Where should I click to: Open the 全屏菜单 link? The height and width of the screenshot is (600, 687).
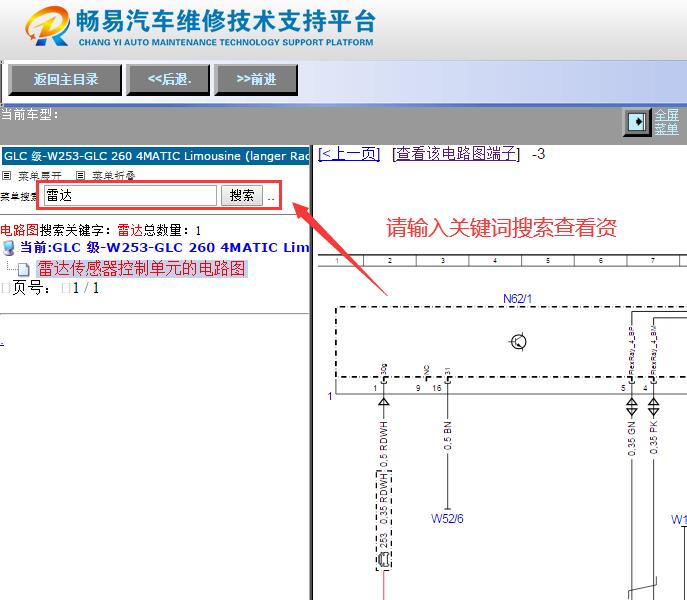tap(666, 122)
